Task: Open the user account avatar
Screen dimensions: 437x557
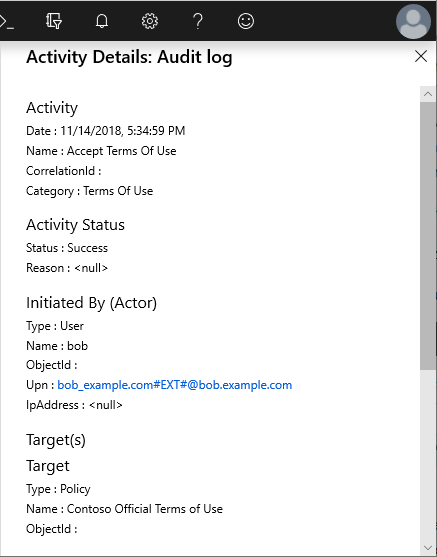Action: (x=413, y=21)
